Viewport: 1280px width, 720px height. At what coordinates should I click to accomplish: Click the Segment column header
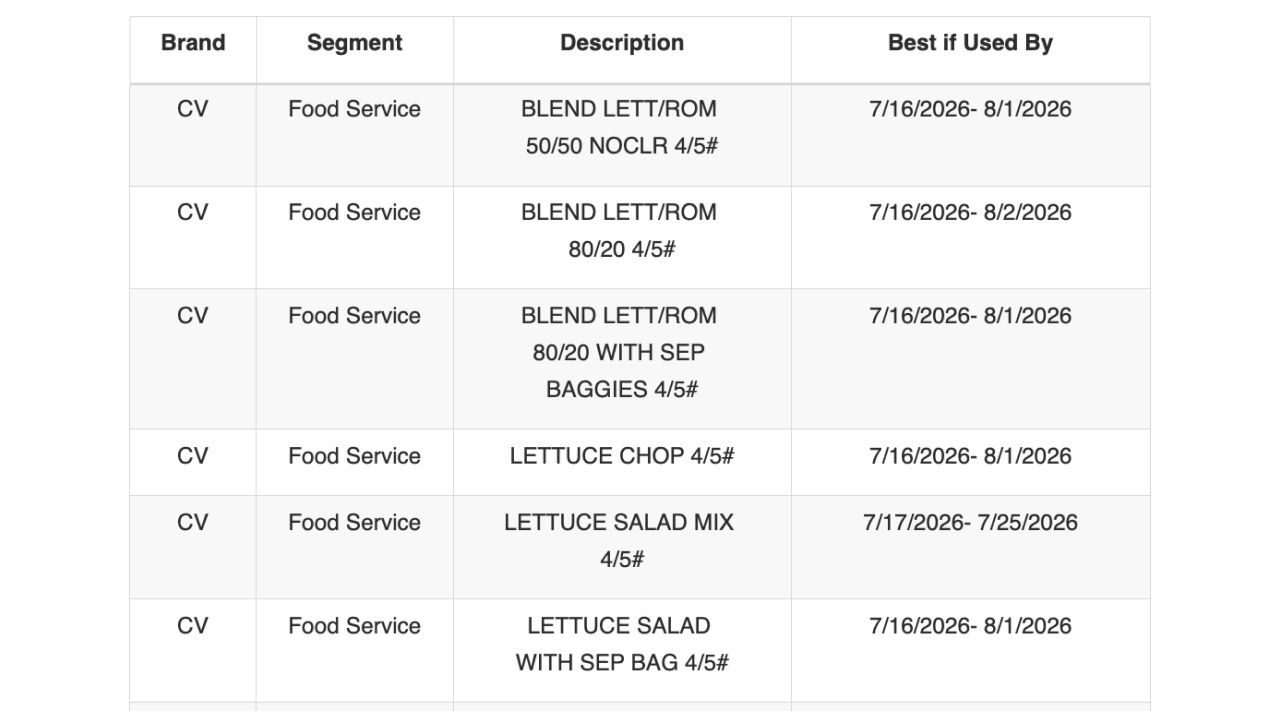click(x=355, y=43)
